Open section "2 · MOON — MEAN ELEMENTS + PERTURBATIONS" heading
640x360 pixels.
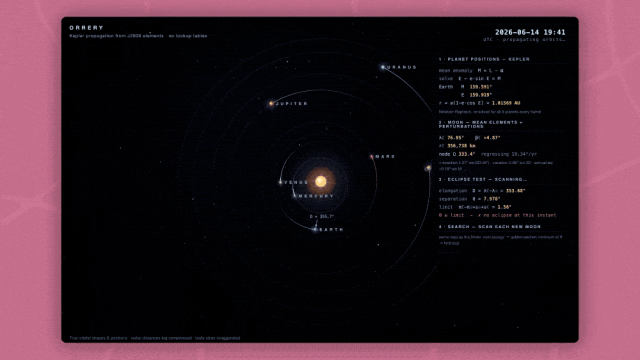point(480,124)
